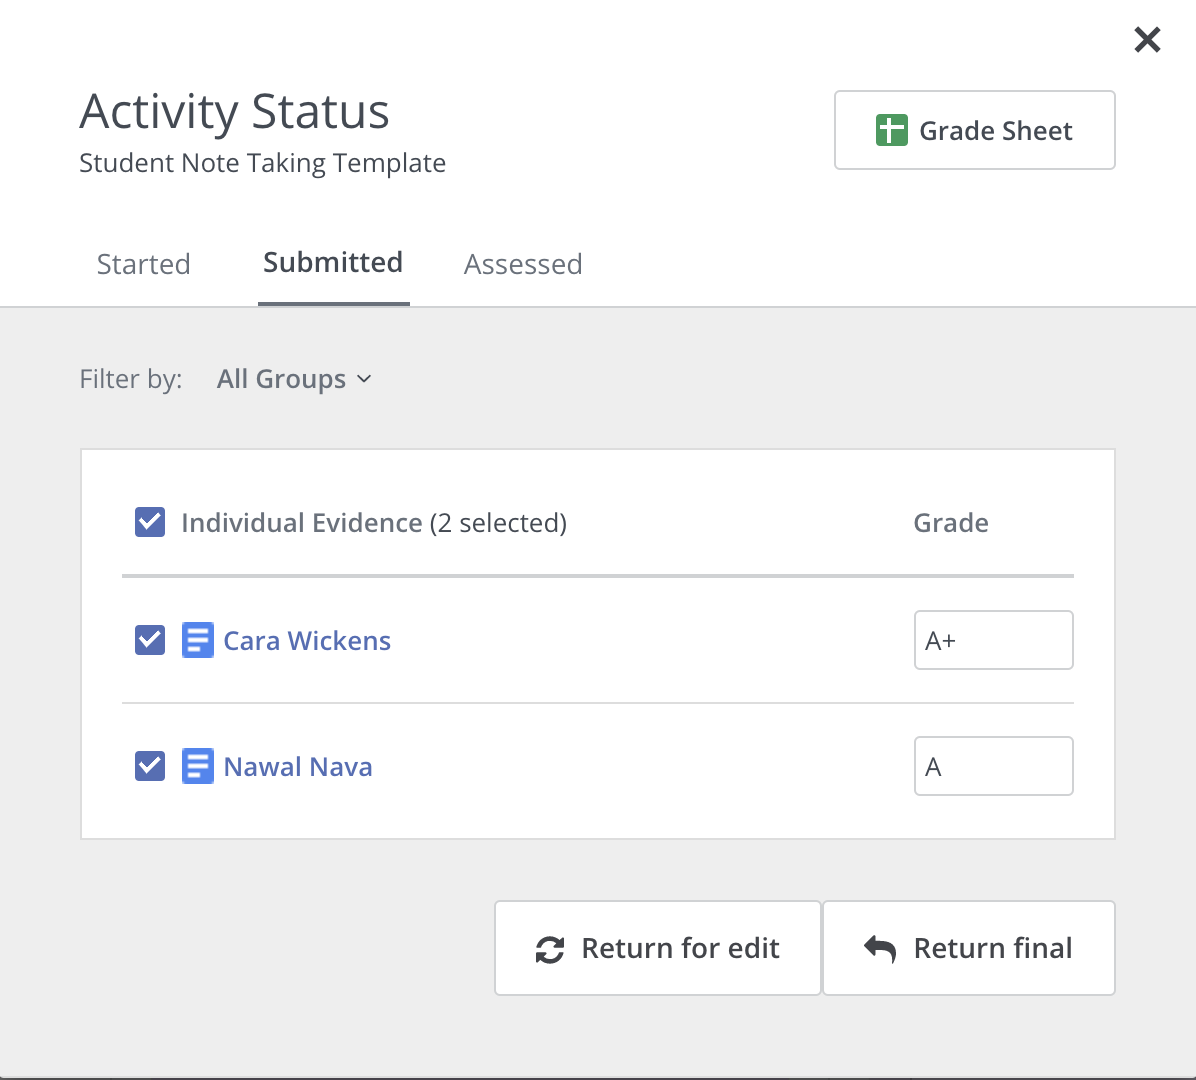Image resolution: width=1196 pixels, height=1080 pixels.
Task: Open Cara Wickens document icon
Action: click(x=198, y=640)
